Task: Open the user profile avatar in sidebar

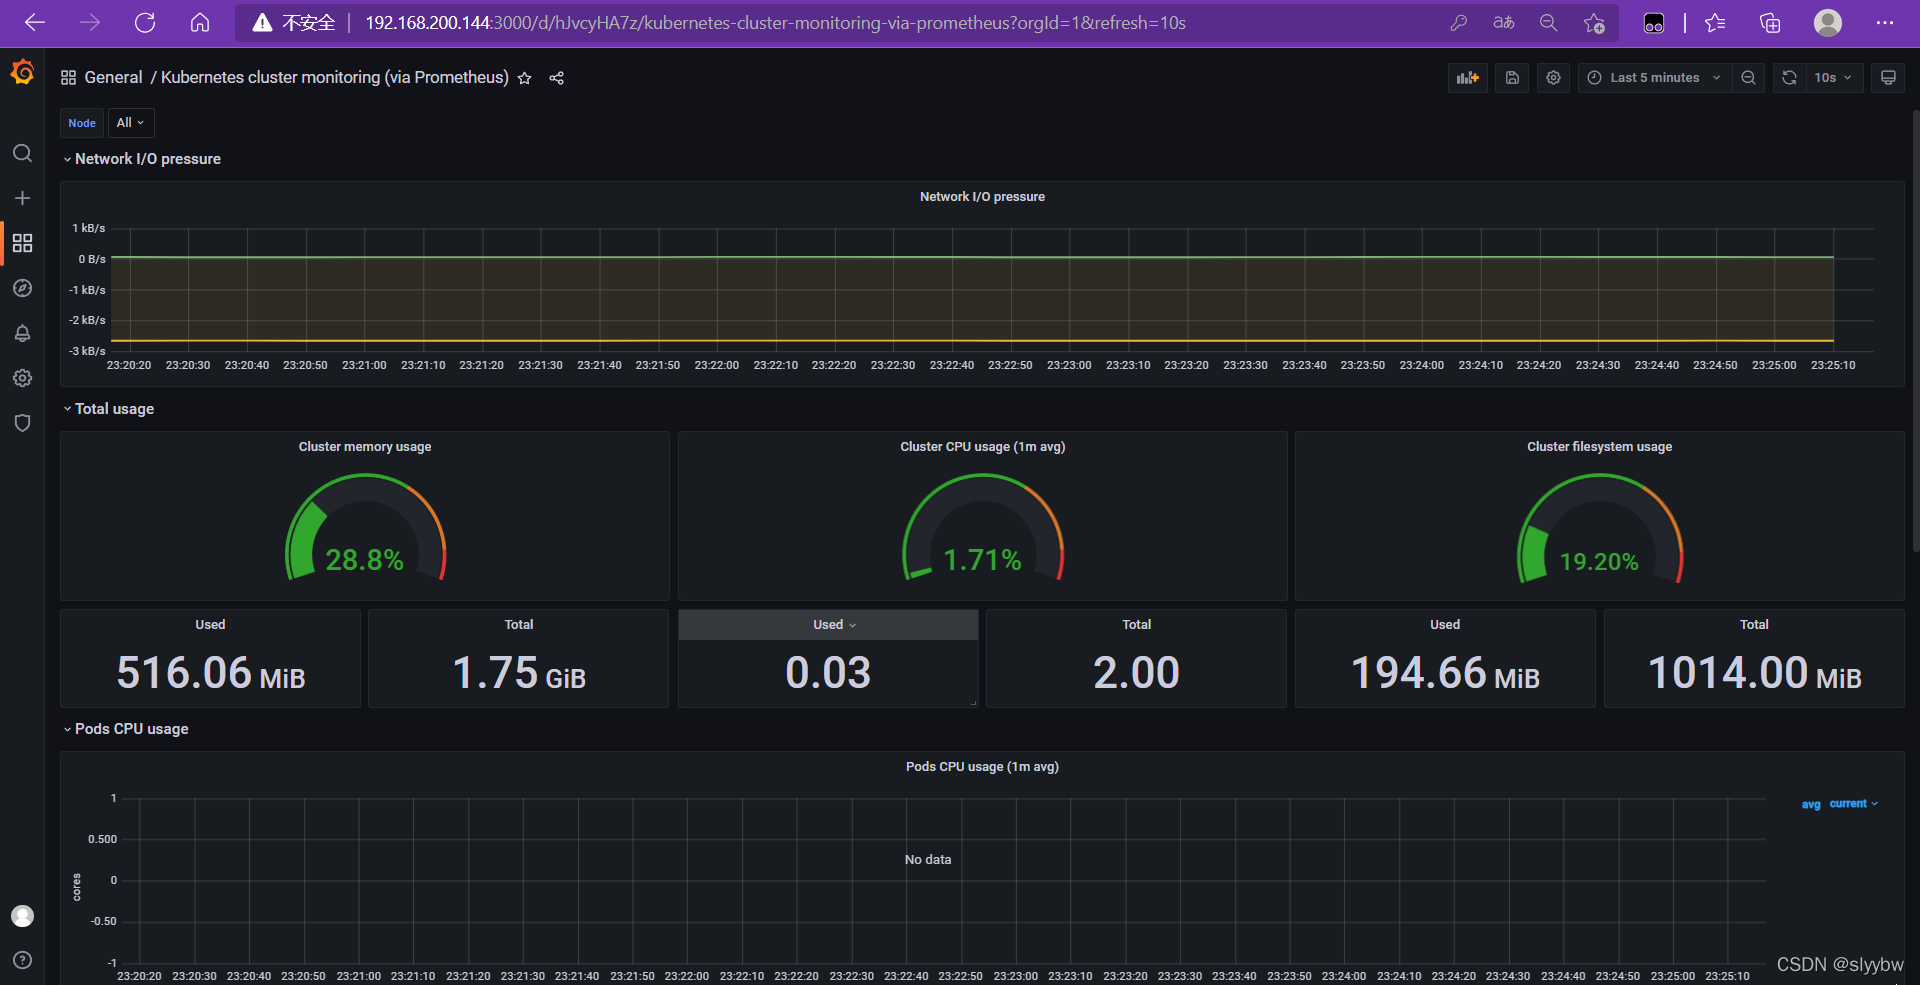Action: 22,916
